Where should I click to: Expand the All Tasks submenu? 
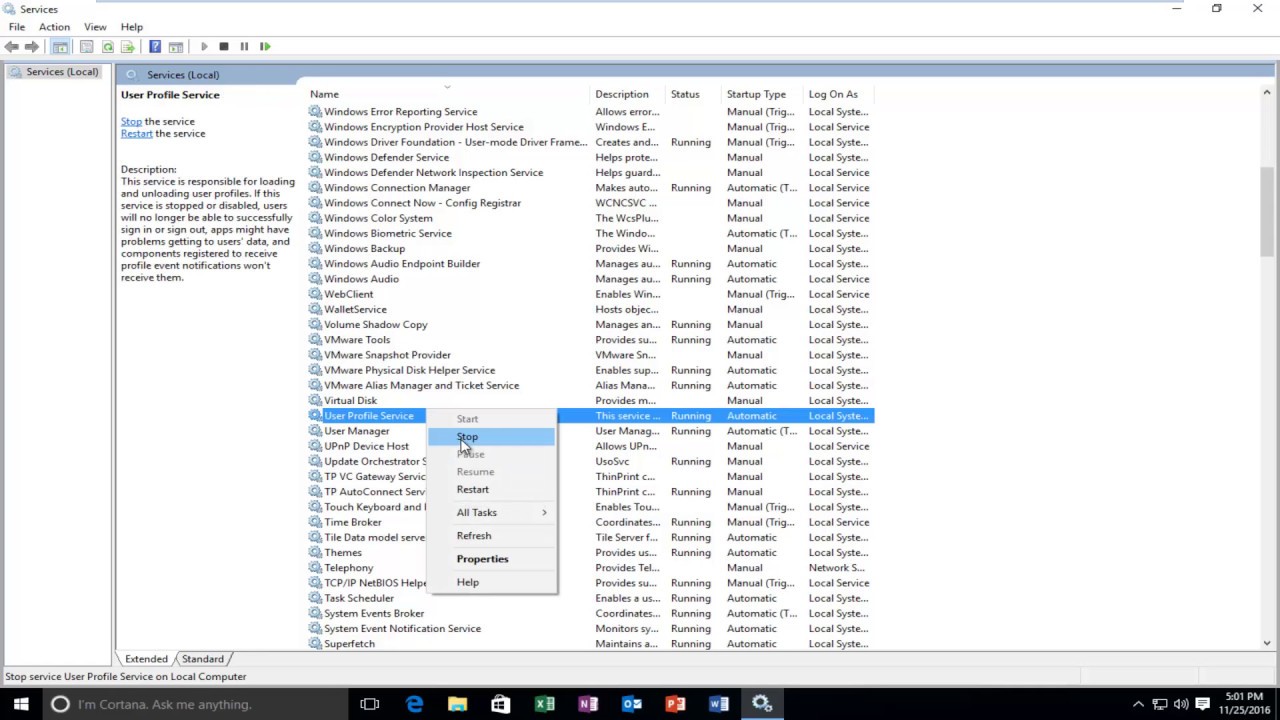point(492,513)
